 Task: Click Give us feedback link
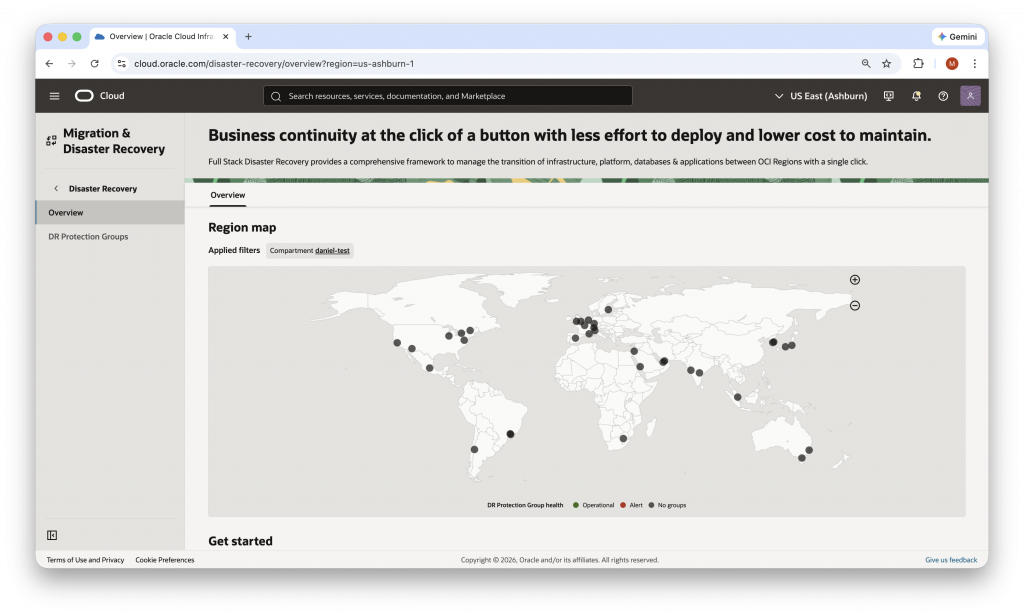[x=951, y=560]
